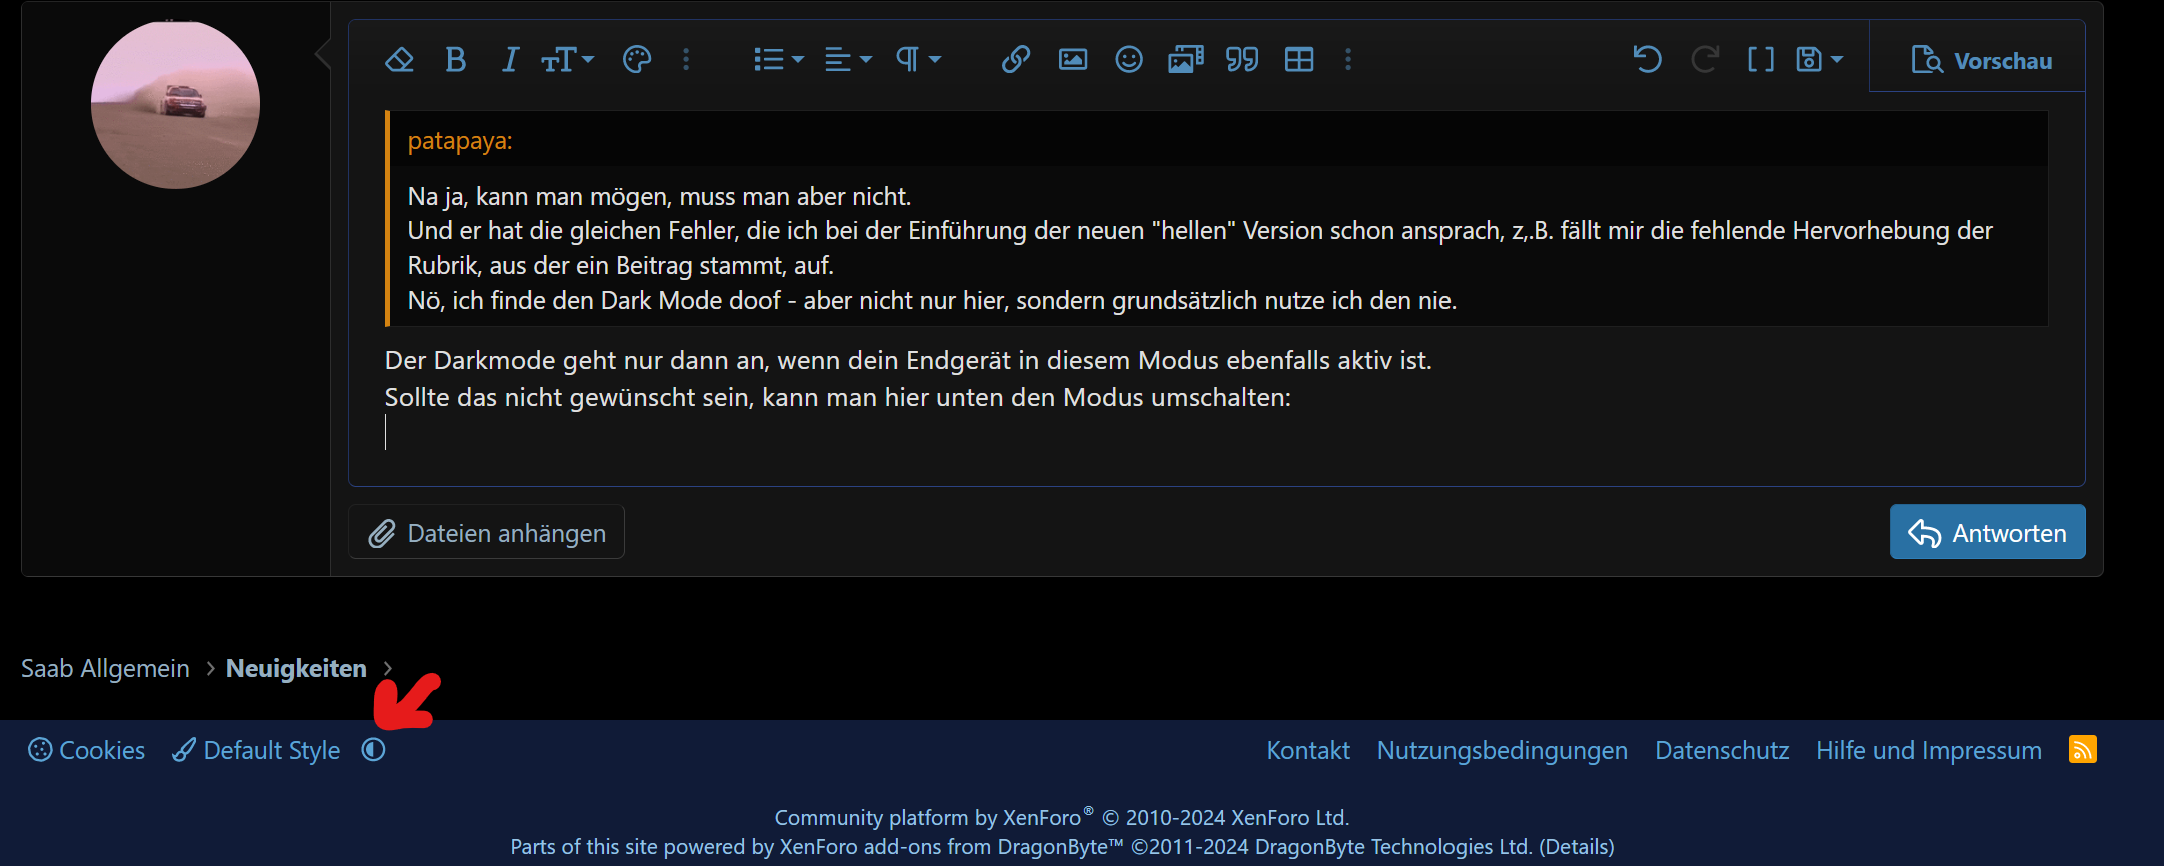Click Dateien anhängen attach button
The height and width of the screenshot is (866, 2164).
coord(487,532)
